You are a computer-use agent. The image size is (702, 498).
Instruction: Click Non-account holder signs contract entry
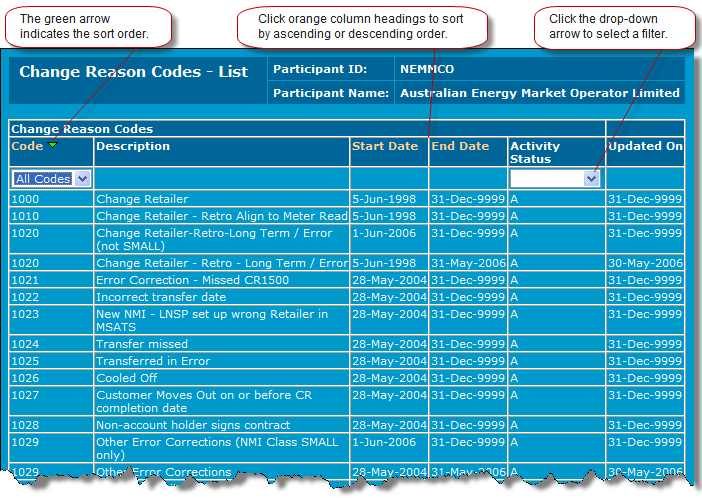tap(193, 425)
